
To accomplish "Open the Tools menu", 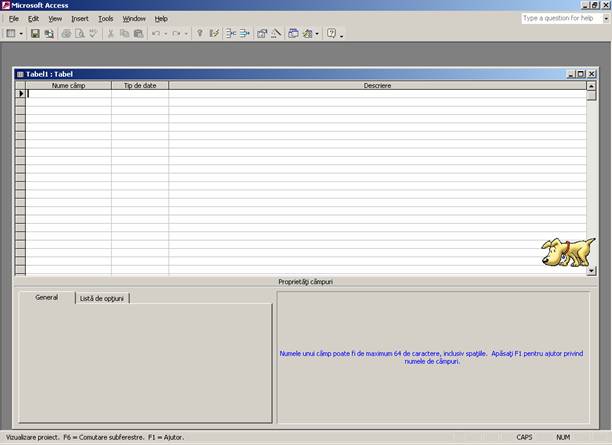I will (x=105, y=19).
